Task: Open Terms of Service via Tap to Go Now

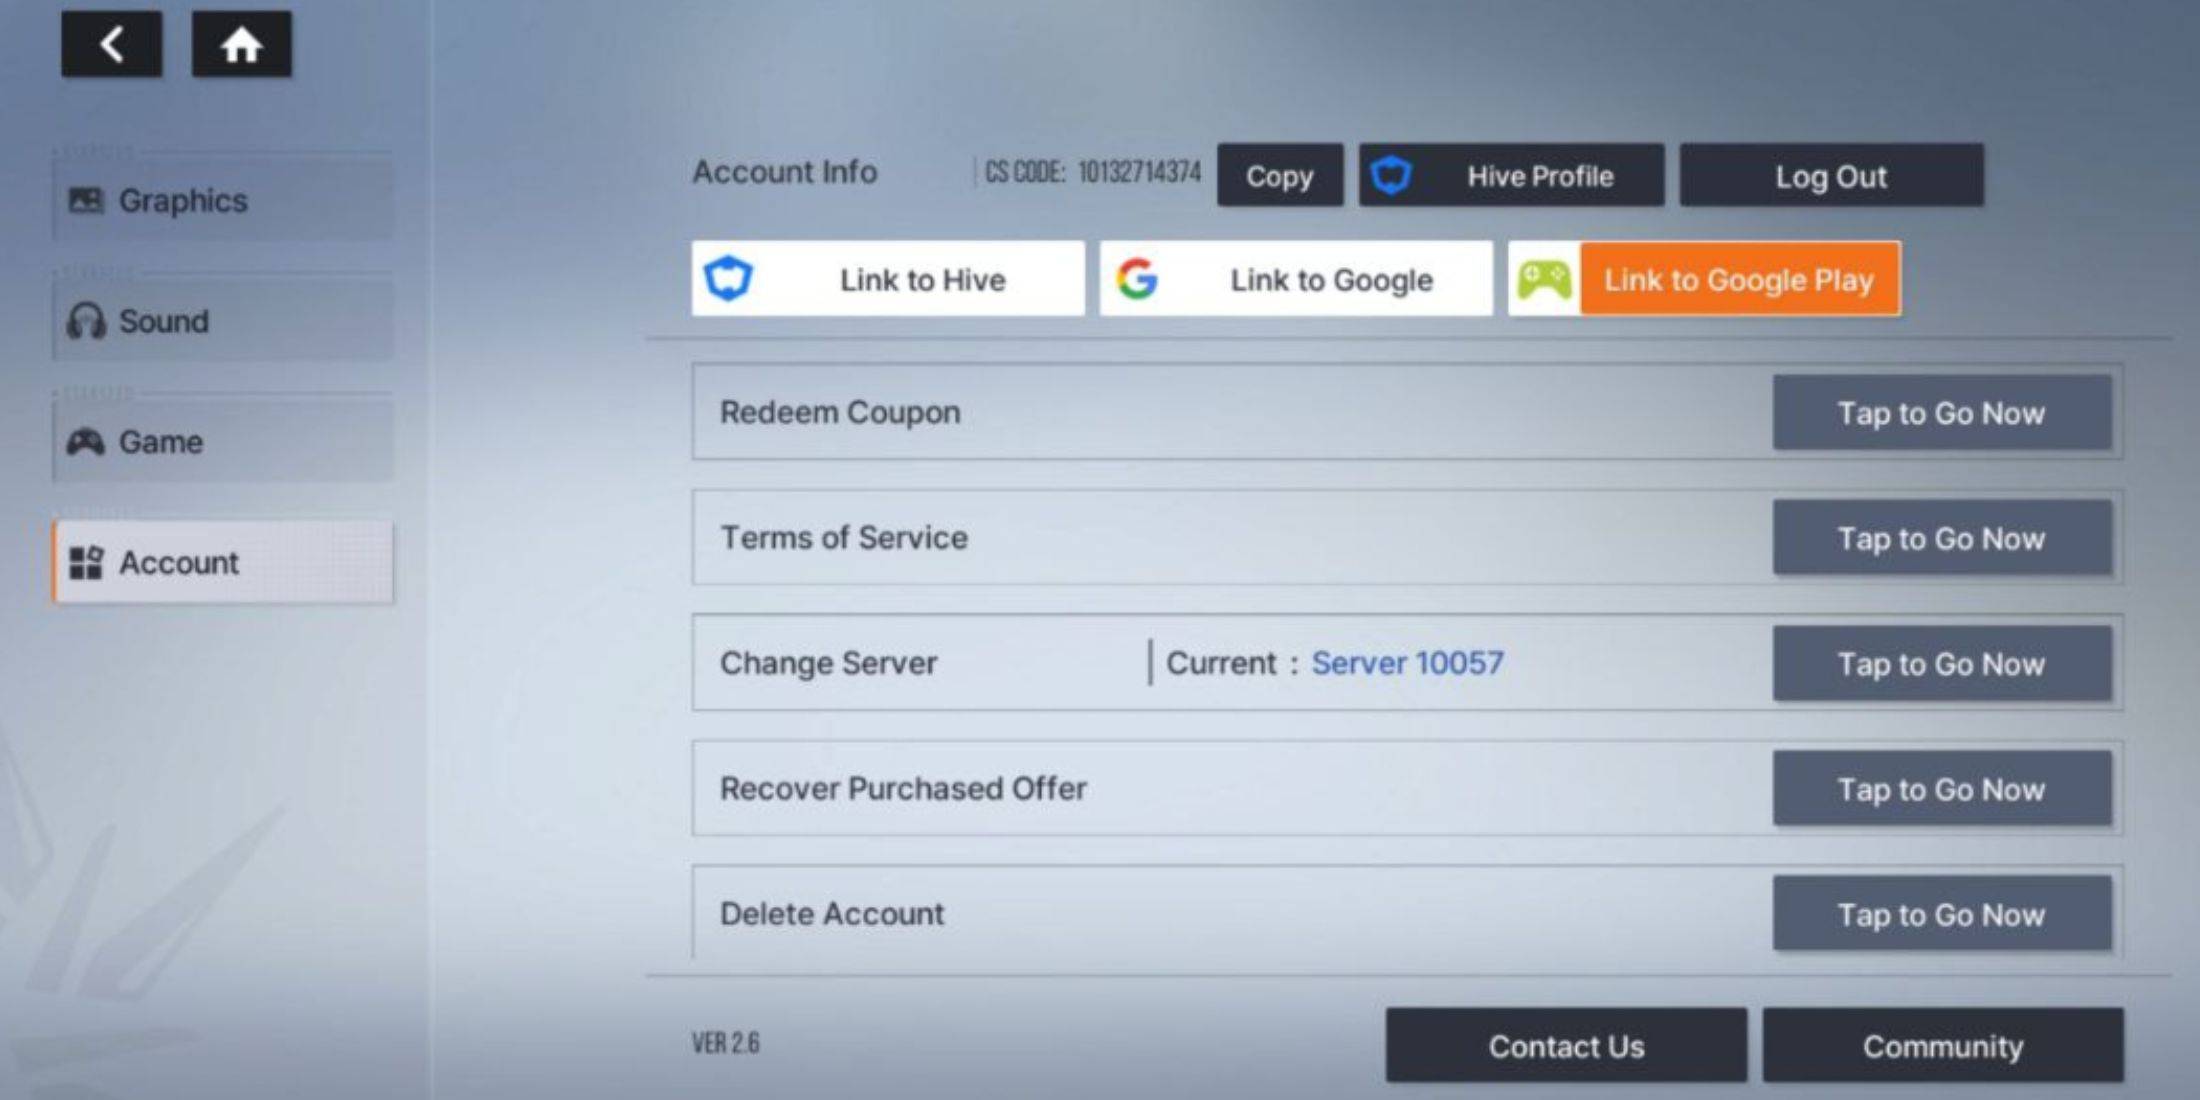Action: tap(1941, 538)
